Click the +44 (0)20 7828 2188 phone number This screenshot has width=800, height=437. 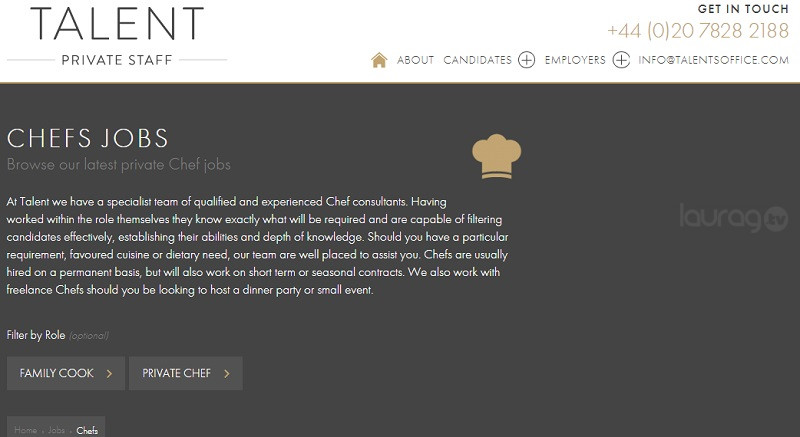point(698,31)
